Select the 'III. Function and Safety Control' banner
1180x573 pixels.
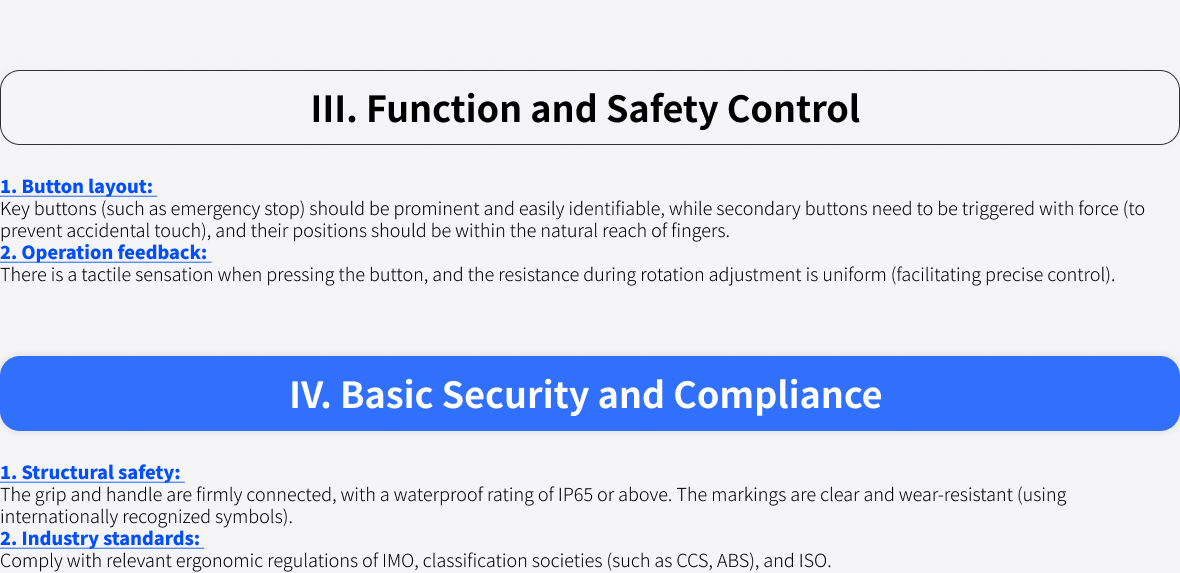click(x=590, y=108)
